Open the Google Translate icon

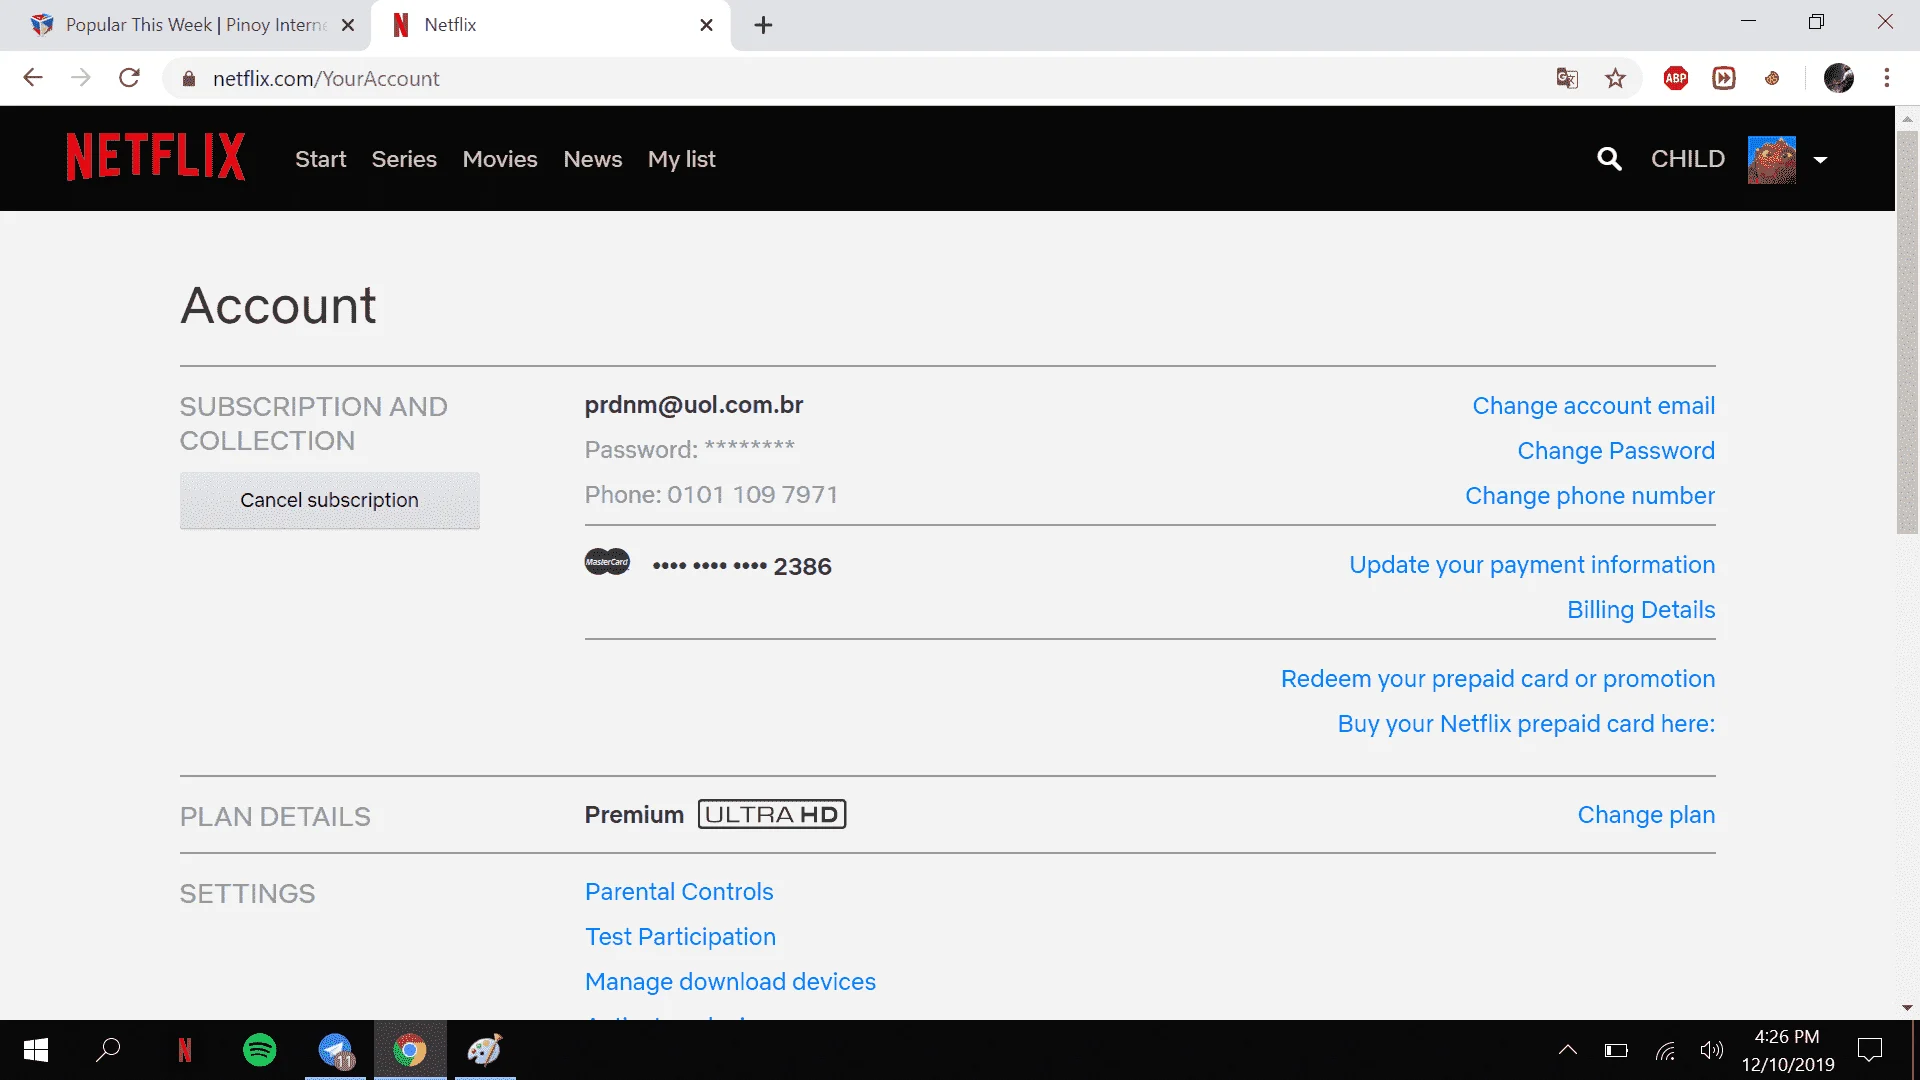(1567, 78)
